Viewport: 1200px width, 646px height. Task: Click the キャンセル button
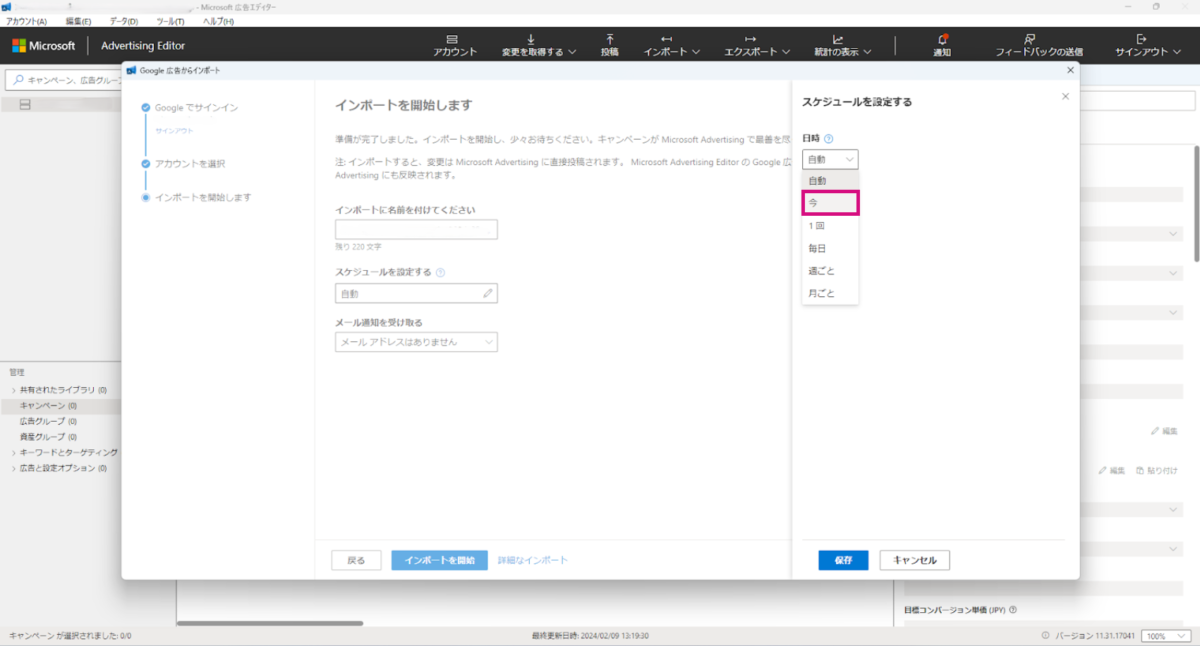click(x=914, y=560)
